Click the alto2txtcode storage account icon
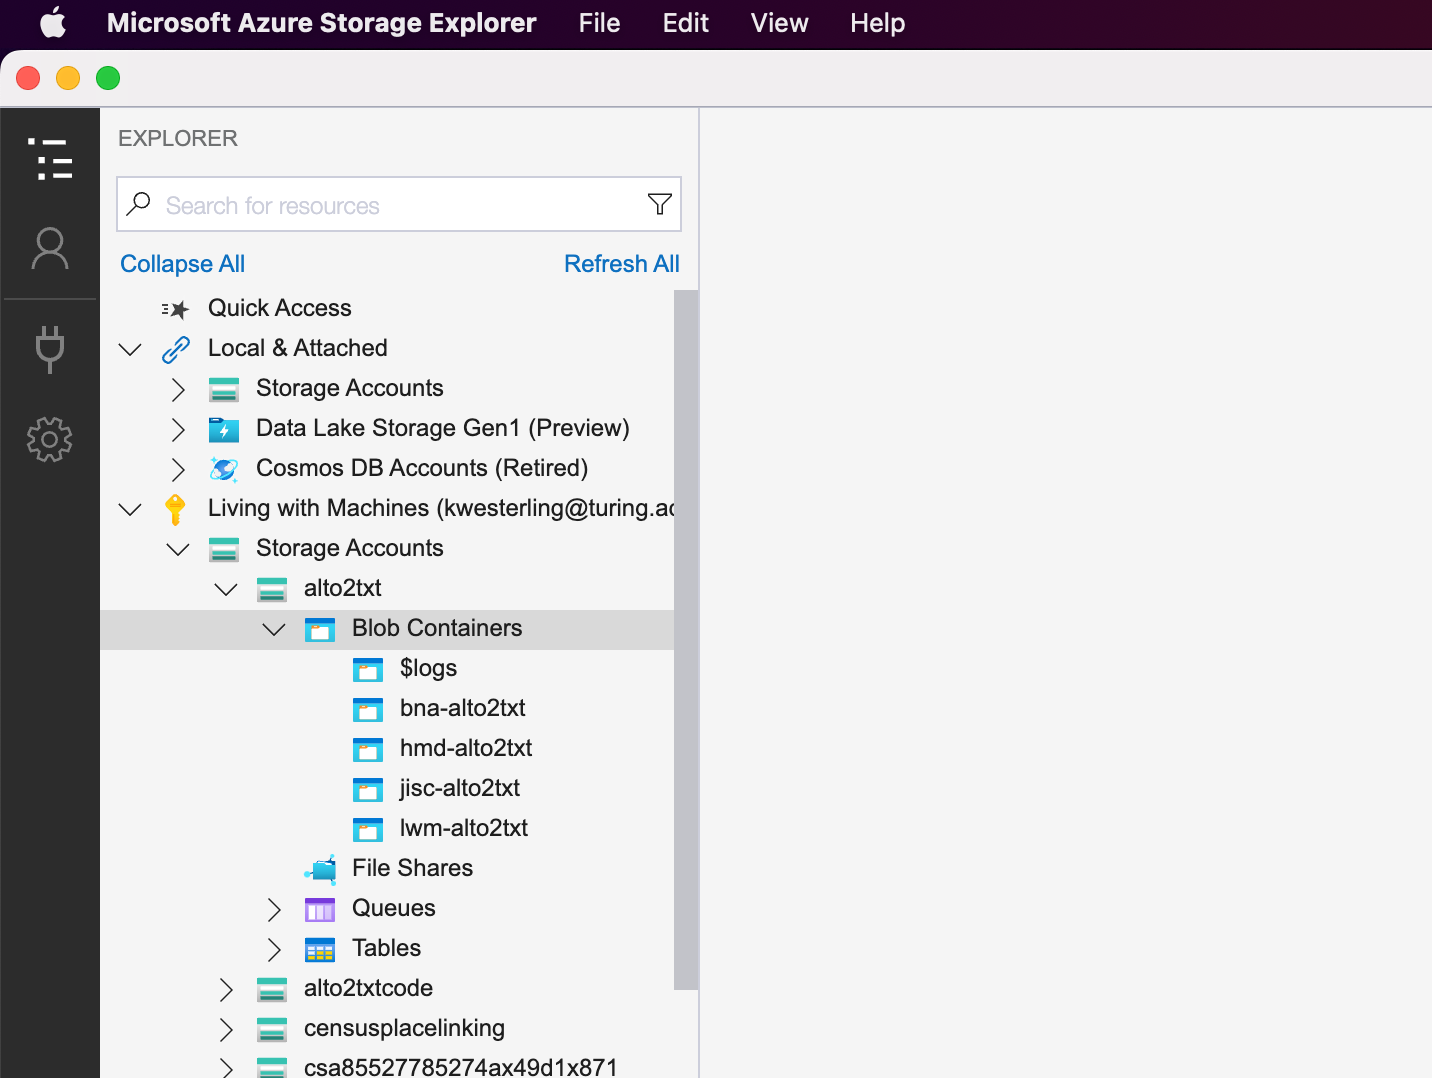The image size is (1432, 1078). [x=272, y=989]
